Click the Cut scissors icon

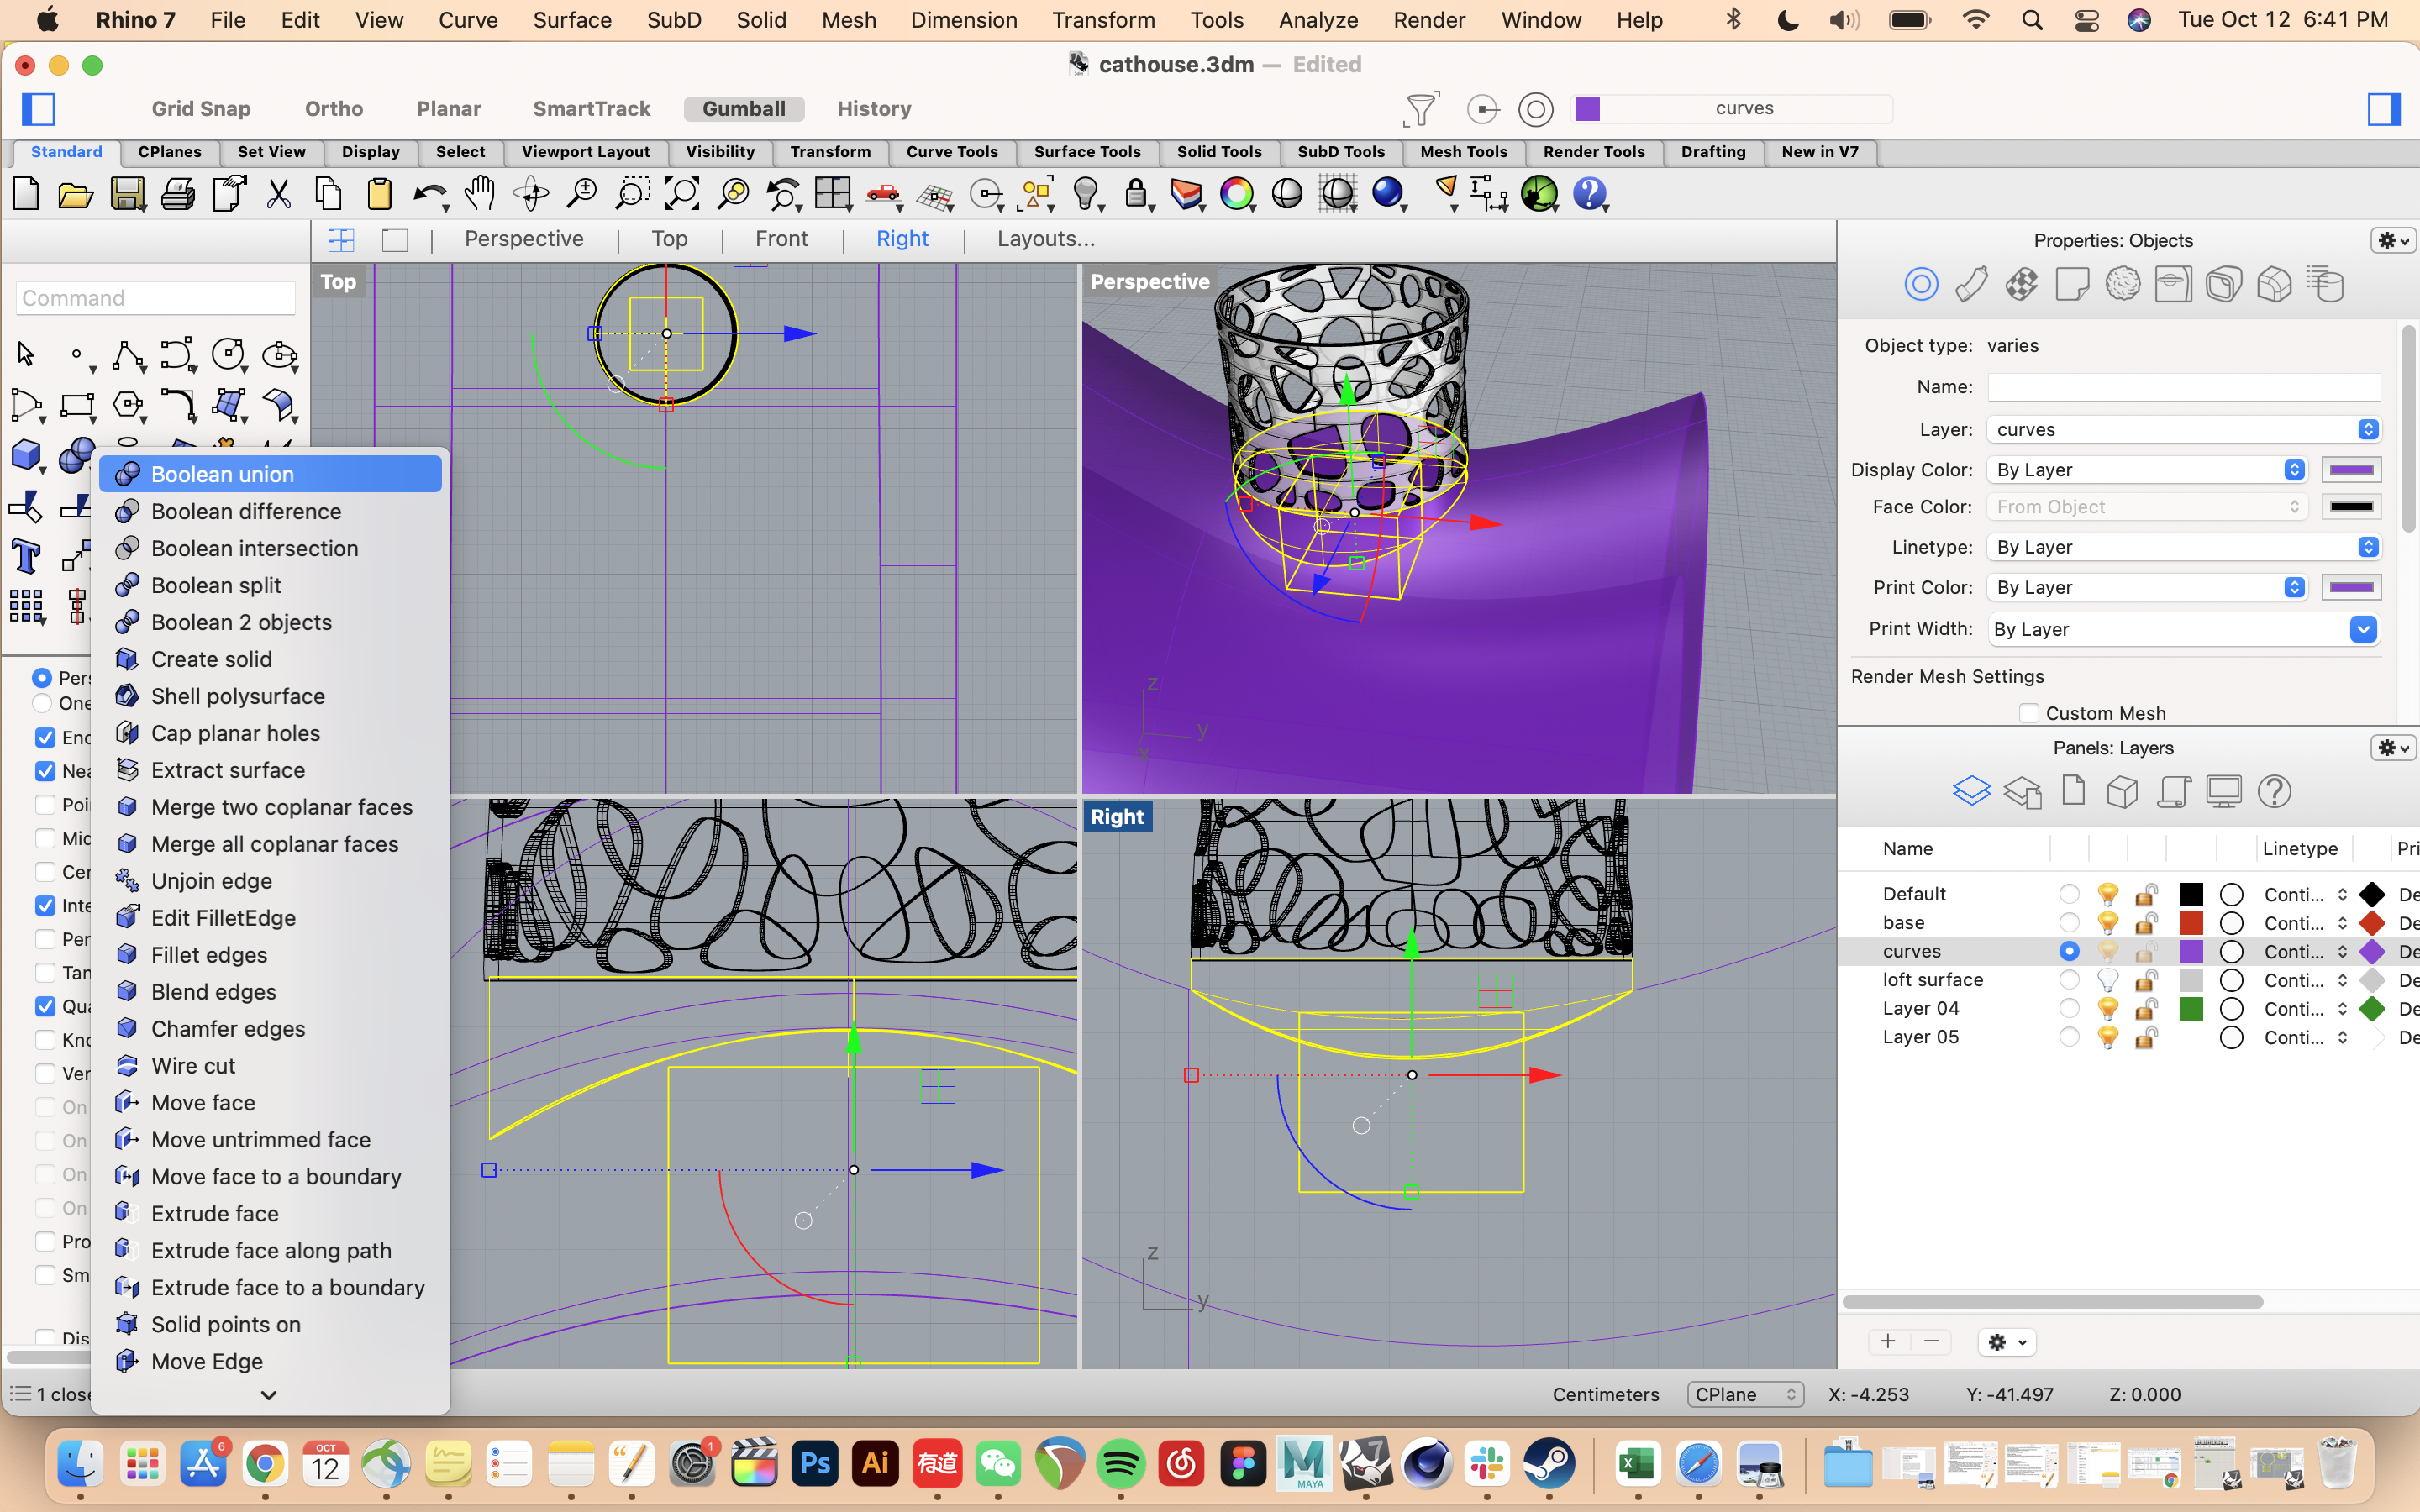(x=279, y=194)
